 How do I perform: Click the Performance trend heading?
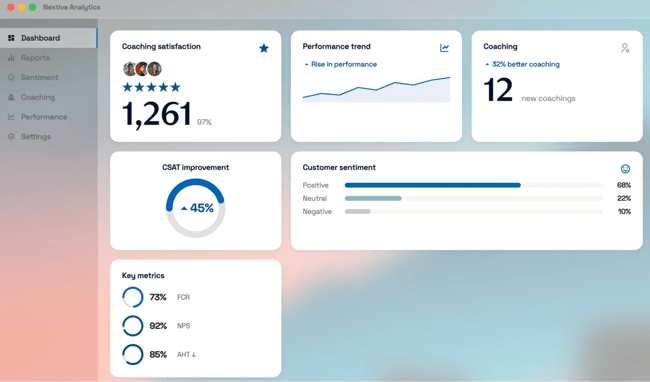click(x=337, y=46)
